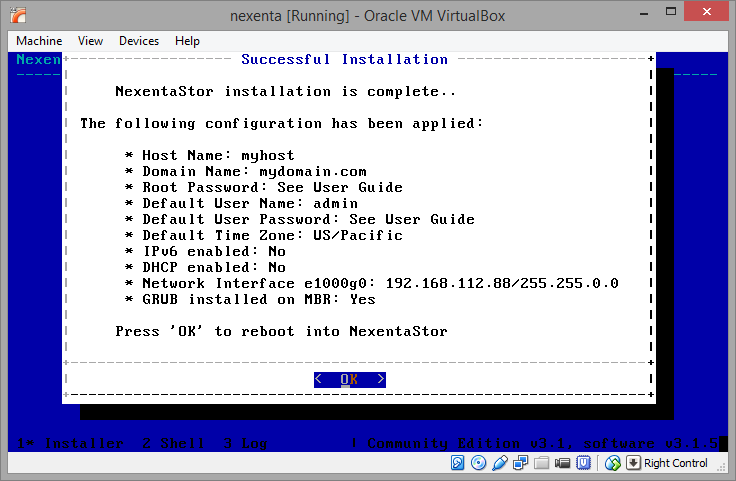This screenshot has height=481, width=736.
Task: Click OK to reboot into NexentaStor
Action: pyautogui.click(x=350, y=379)
